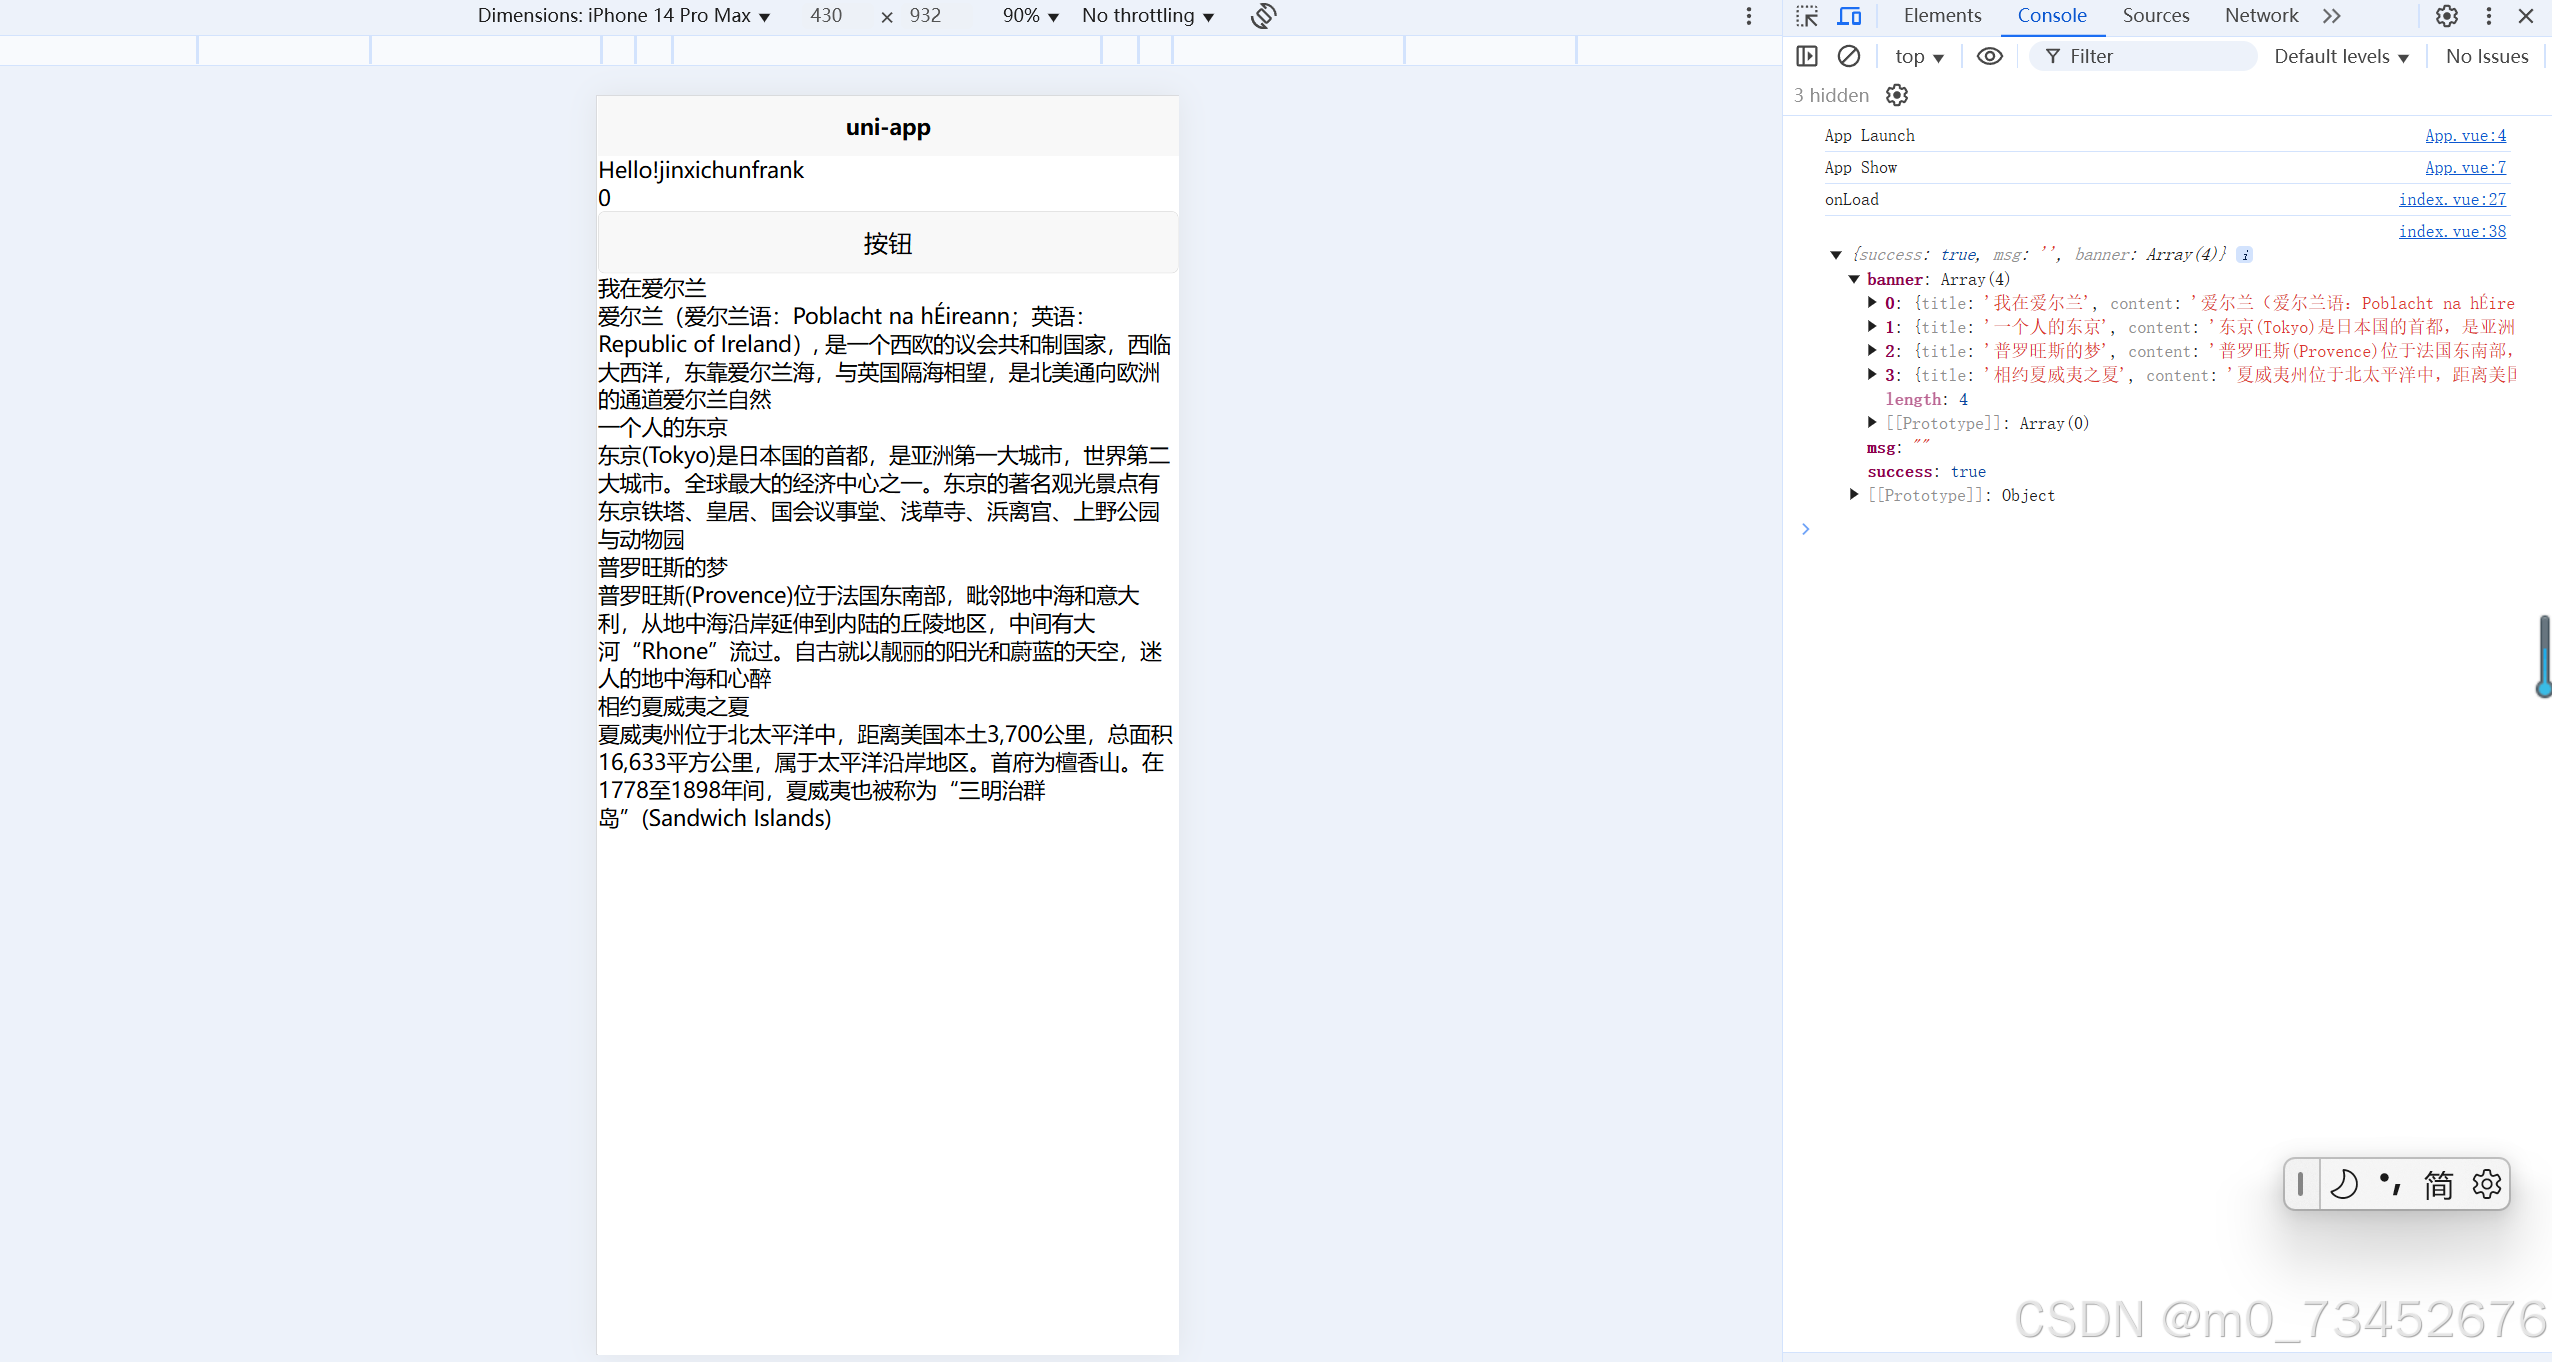Screen dimensions: 2552x1362
Task: Click the clear console icon
Action: (1849, 56)
